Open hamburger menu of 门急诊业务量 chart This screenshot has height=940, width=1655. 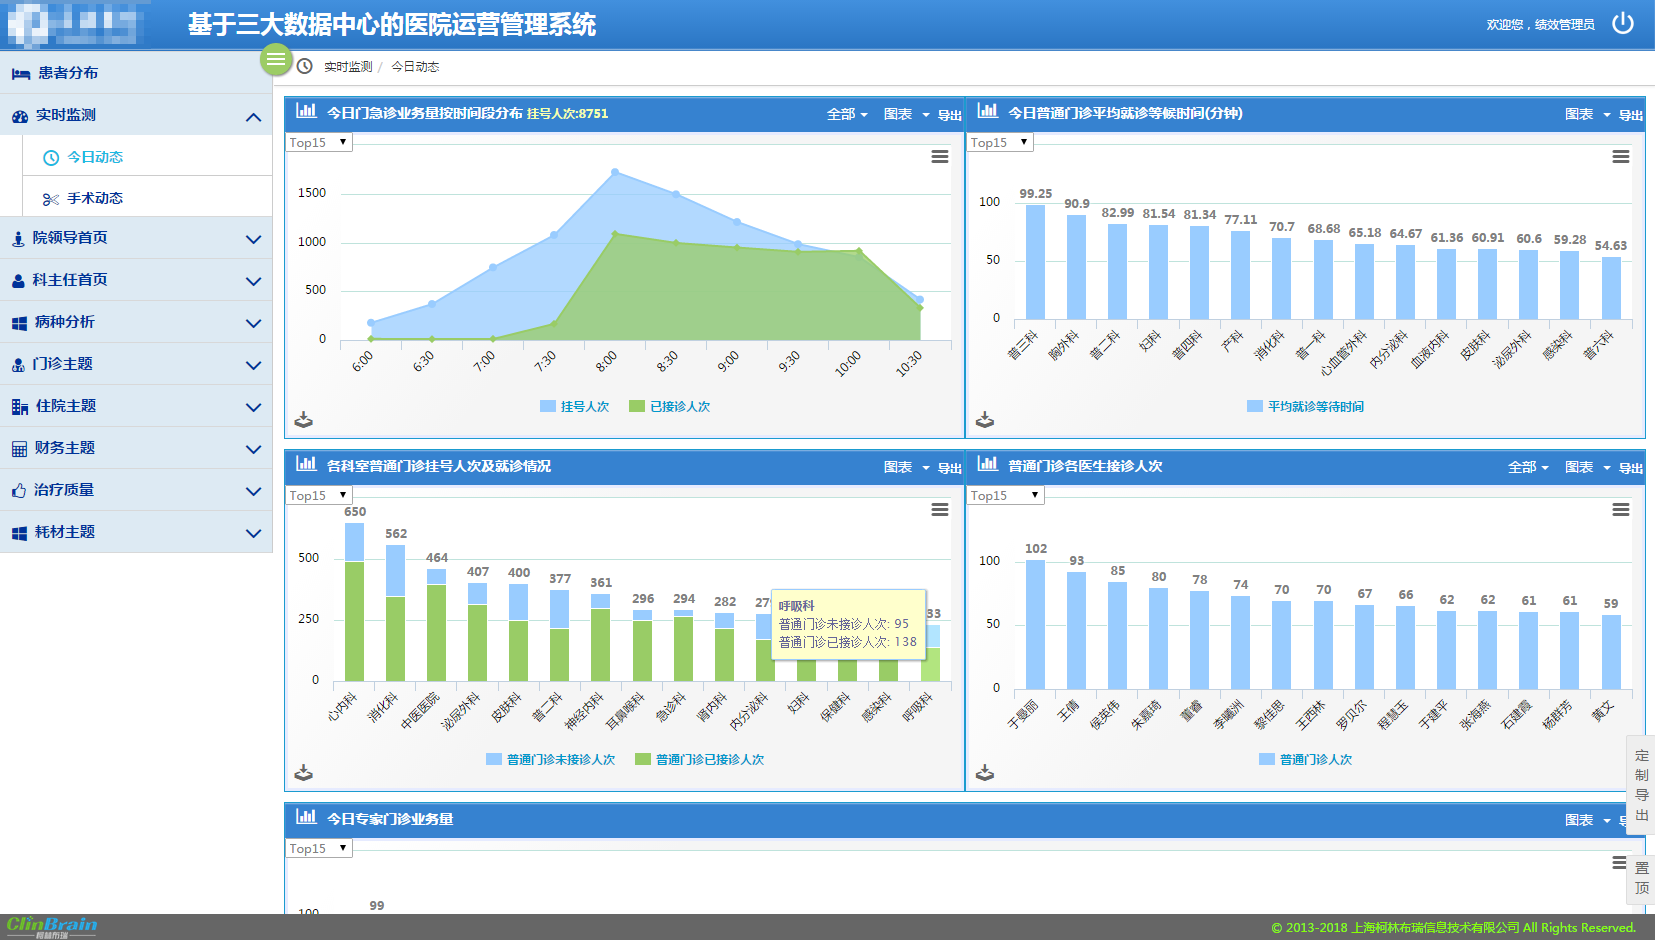pos(940,156)
